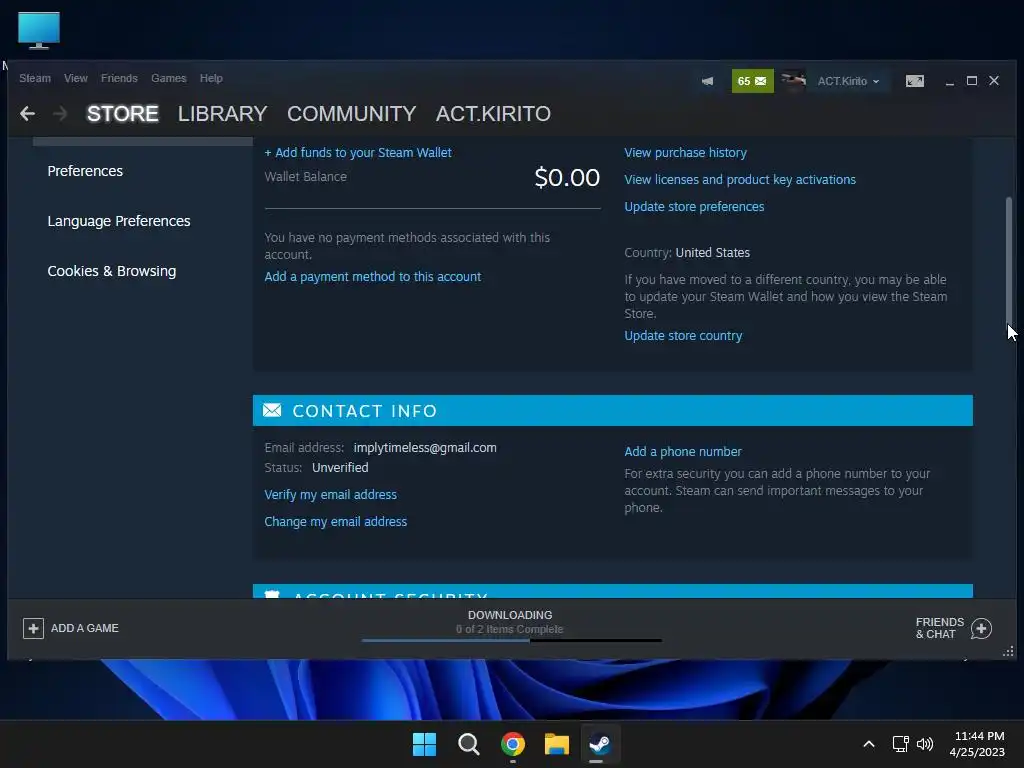Go to the COMMUNITY tab
This screenshot has height=768, width=1024.
tap(351, 114)
